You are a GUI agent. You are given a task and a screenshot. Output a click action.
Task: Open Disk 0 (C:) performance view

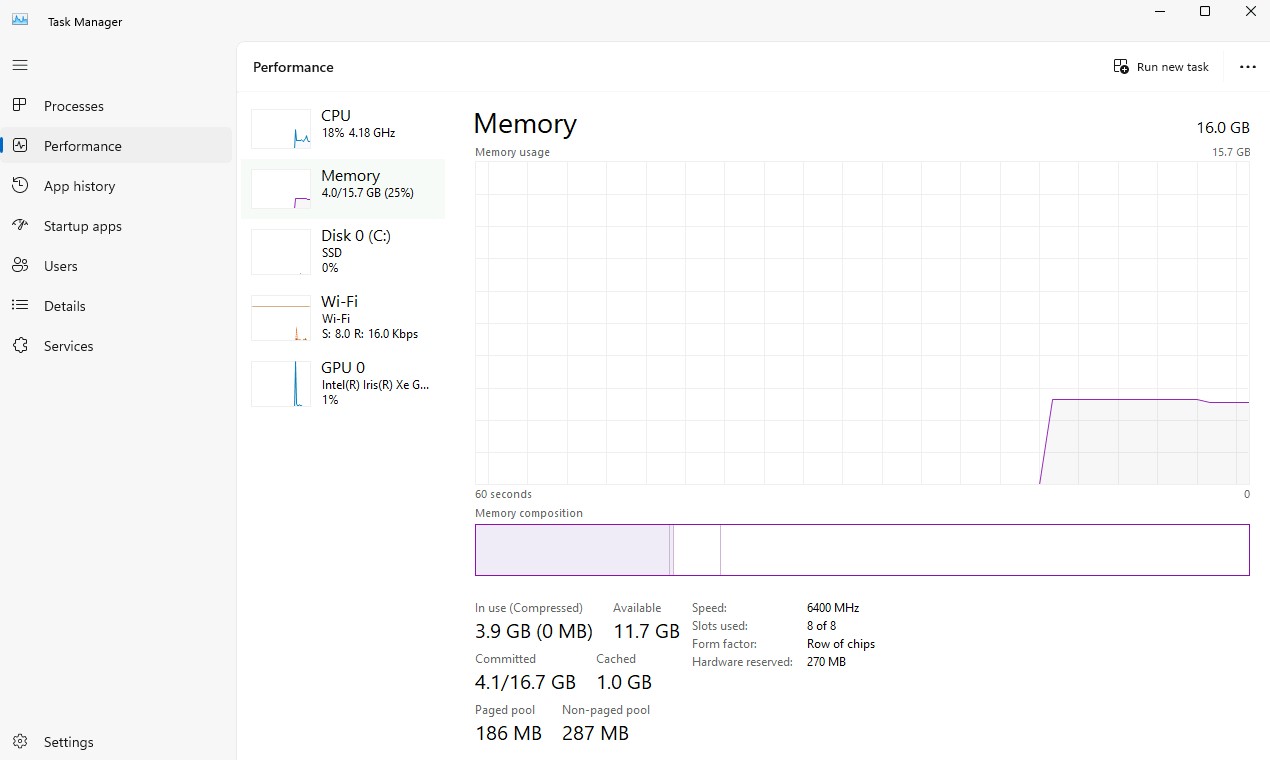pyautogui.click(x=343, y=251)
